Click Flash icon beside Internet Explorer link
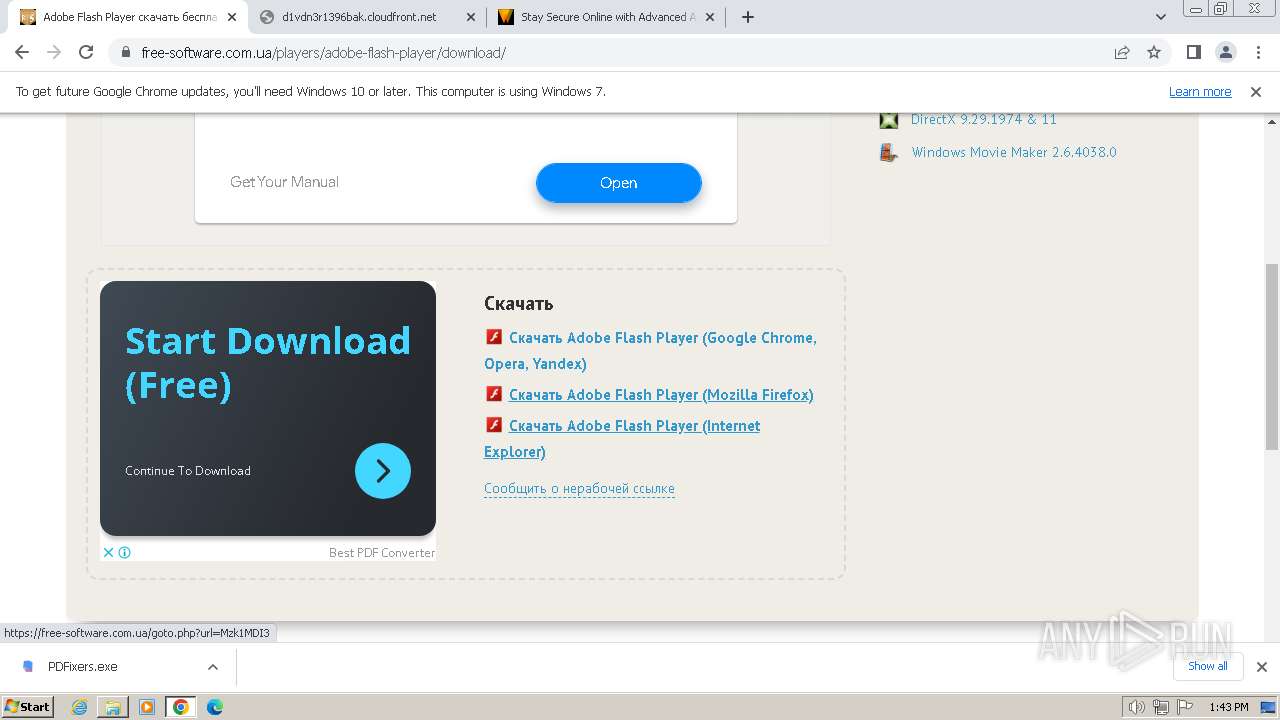The width and height of the screenshot is (1280, 720). 493,425
